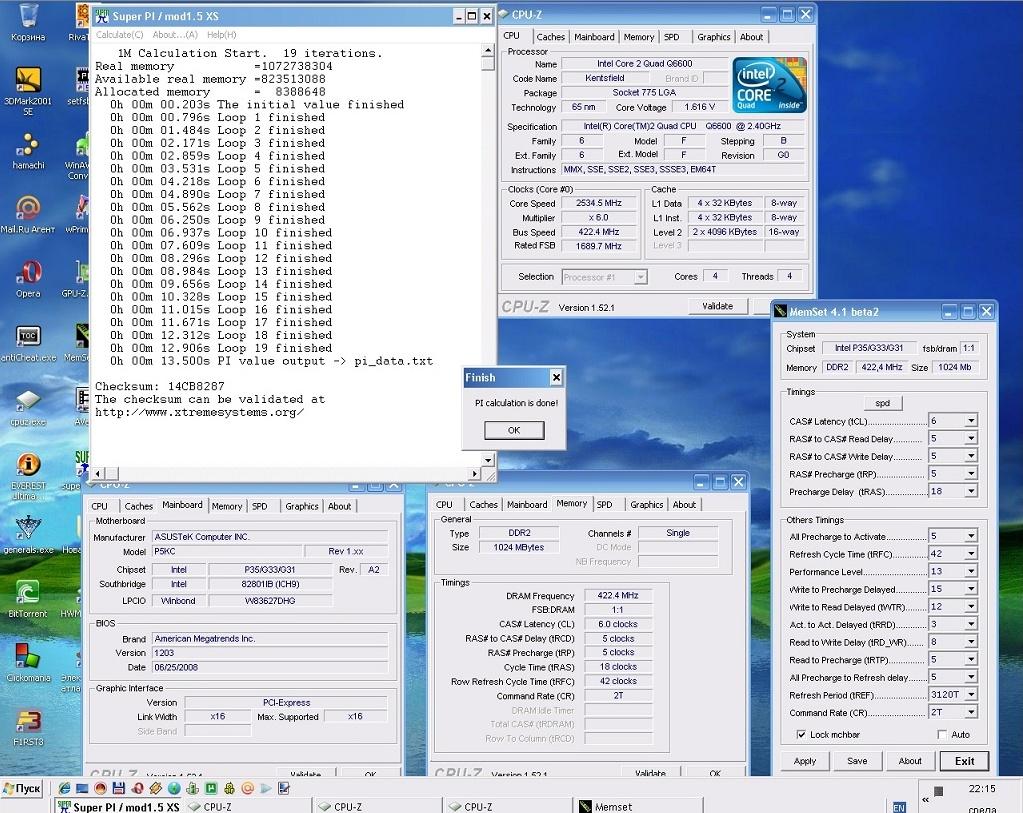Image resolution: width=1023 pixels, height=813 pixels.
Task: Click Save button in MemSet
Action: click(x=857, y=761)
